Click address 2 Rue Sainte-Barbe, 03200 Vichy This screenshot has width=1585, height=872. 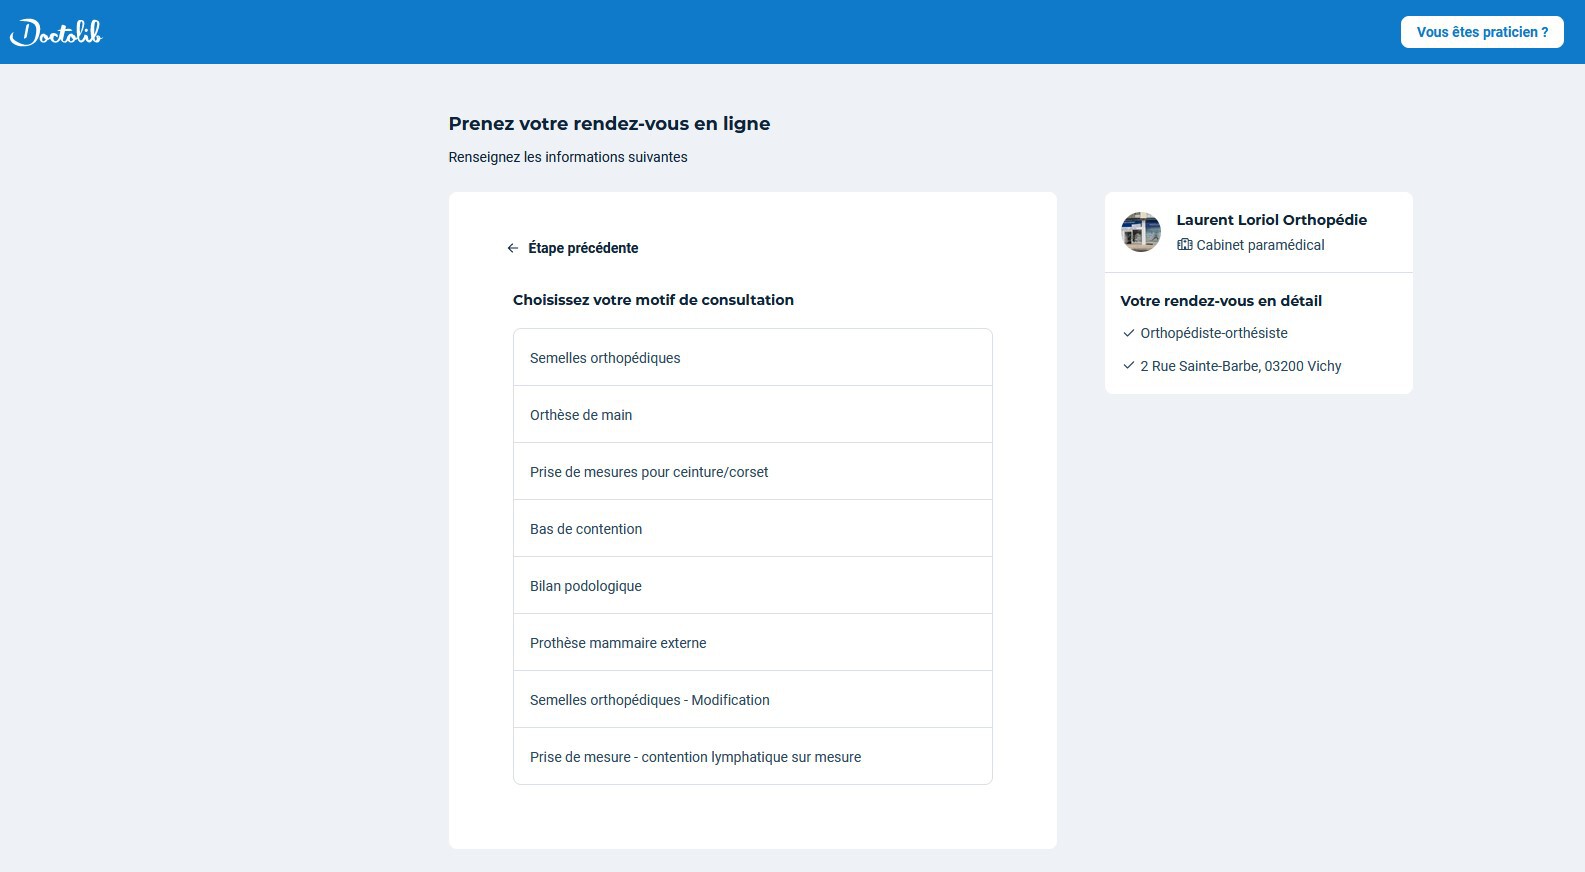1241,366
